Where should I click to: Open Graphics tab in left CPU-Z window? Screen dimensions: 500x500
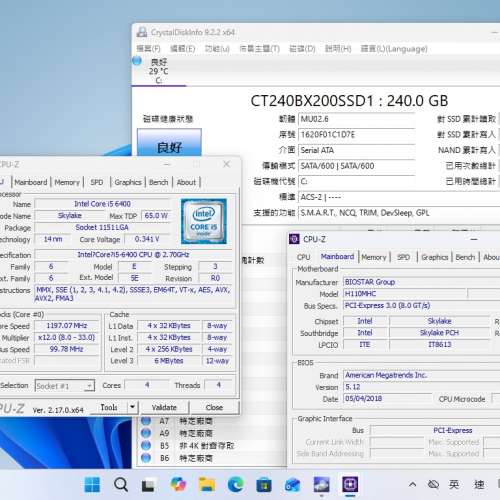[x=128, y=182]
